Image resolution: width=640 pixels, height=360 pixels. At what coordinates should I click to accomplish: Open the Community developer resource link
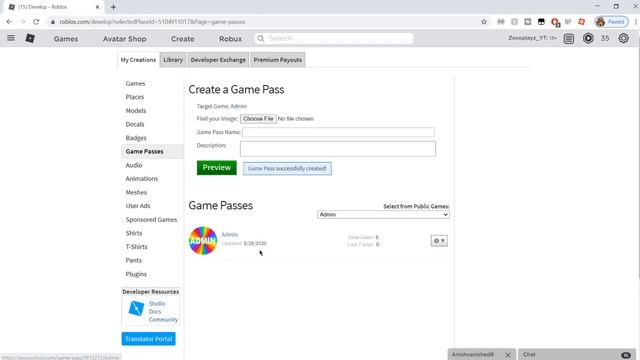click(163, 320)
